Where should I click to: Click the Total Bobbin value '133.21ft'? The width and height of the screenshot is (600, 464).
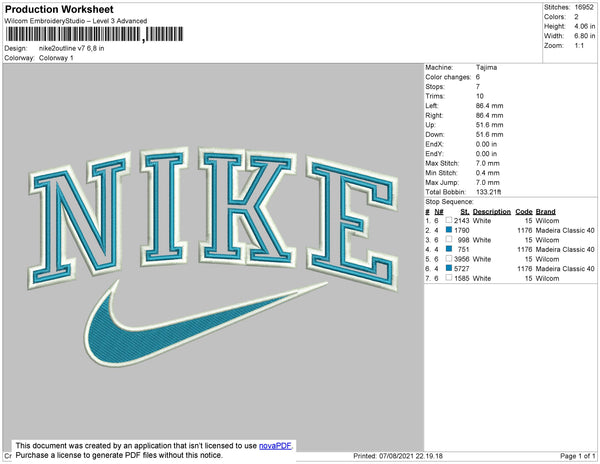point(489,192)
